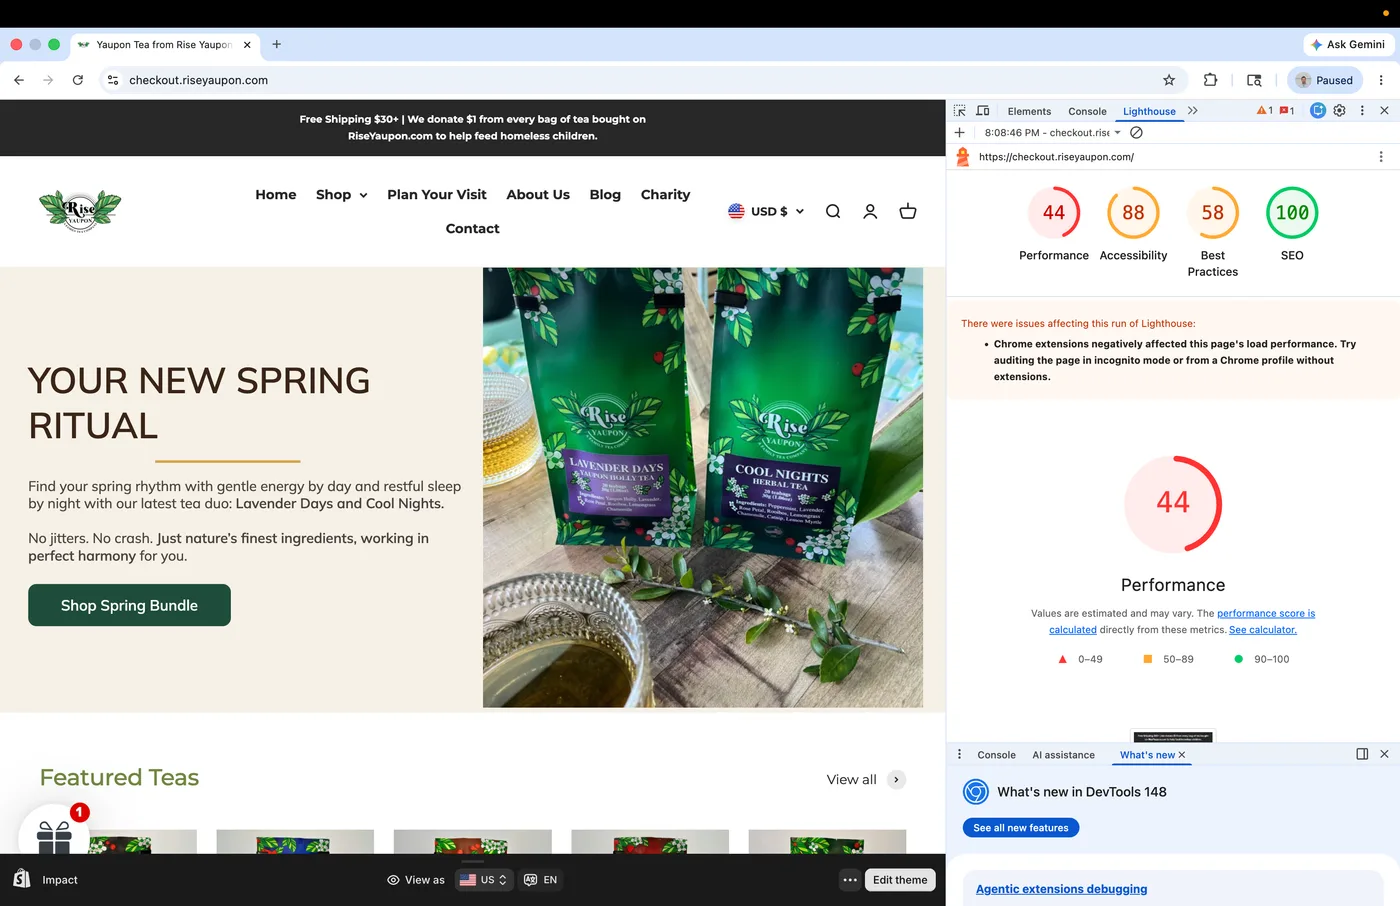Open the Home nav link
Viewport: 1400px width, 906px height.
point(275,194)
